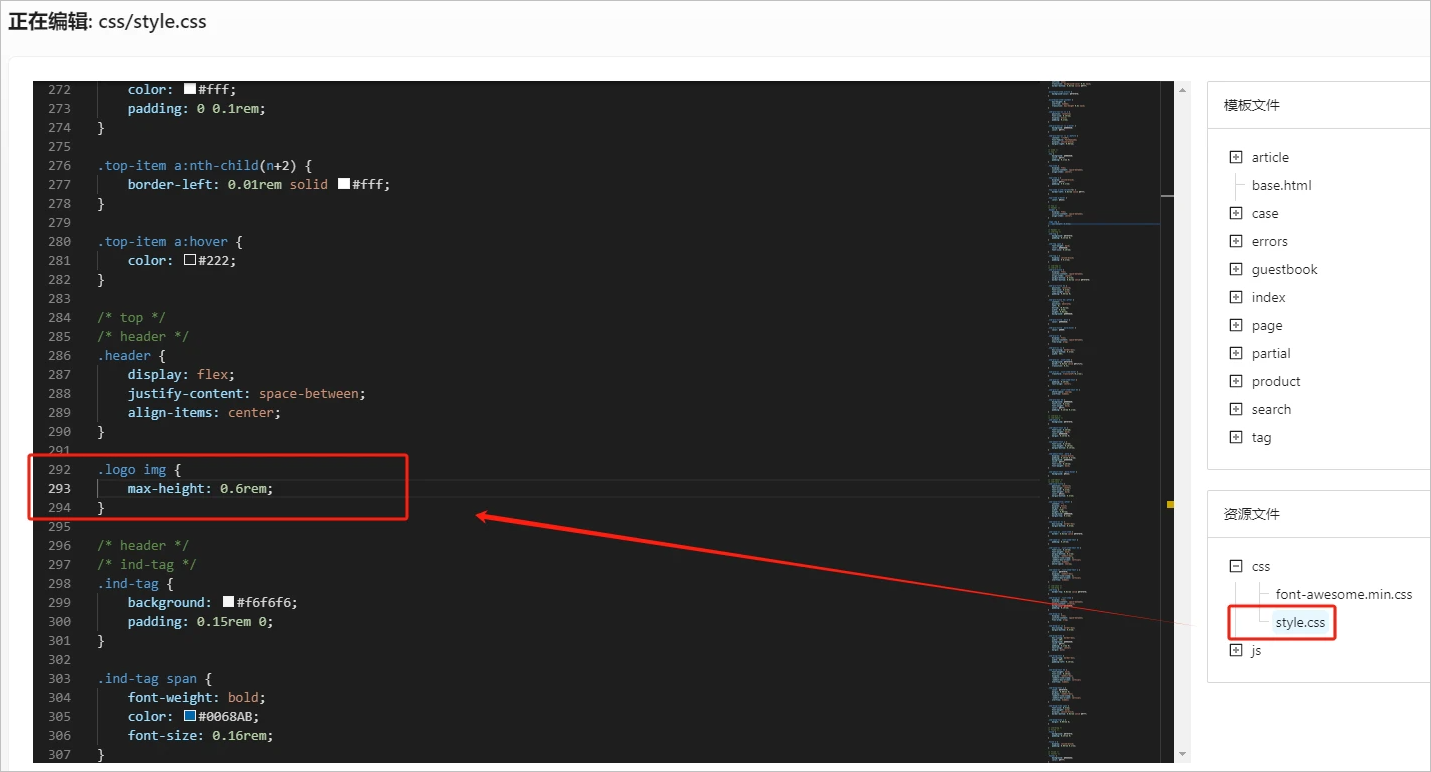The width and height of the screenshot is (1431, 772).
Task: Expand the guestbook folder node
Action: [1236, 269]
